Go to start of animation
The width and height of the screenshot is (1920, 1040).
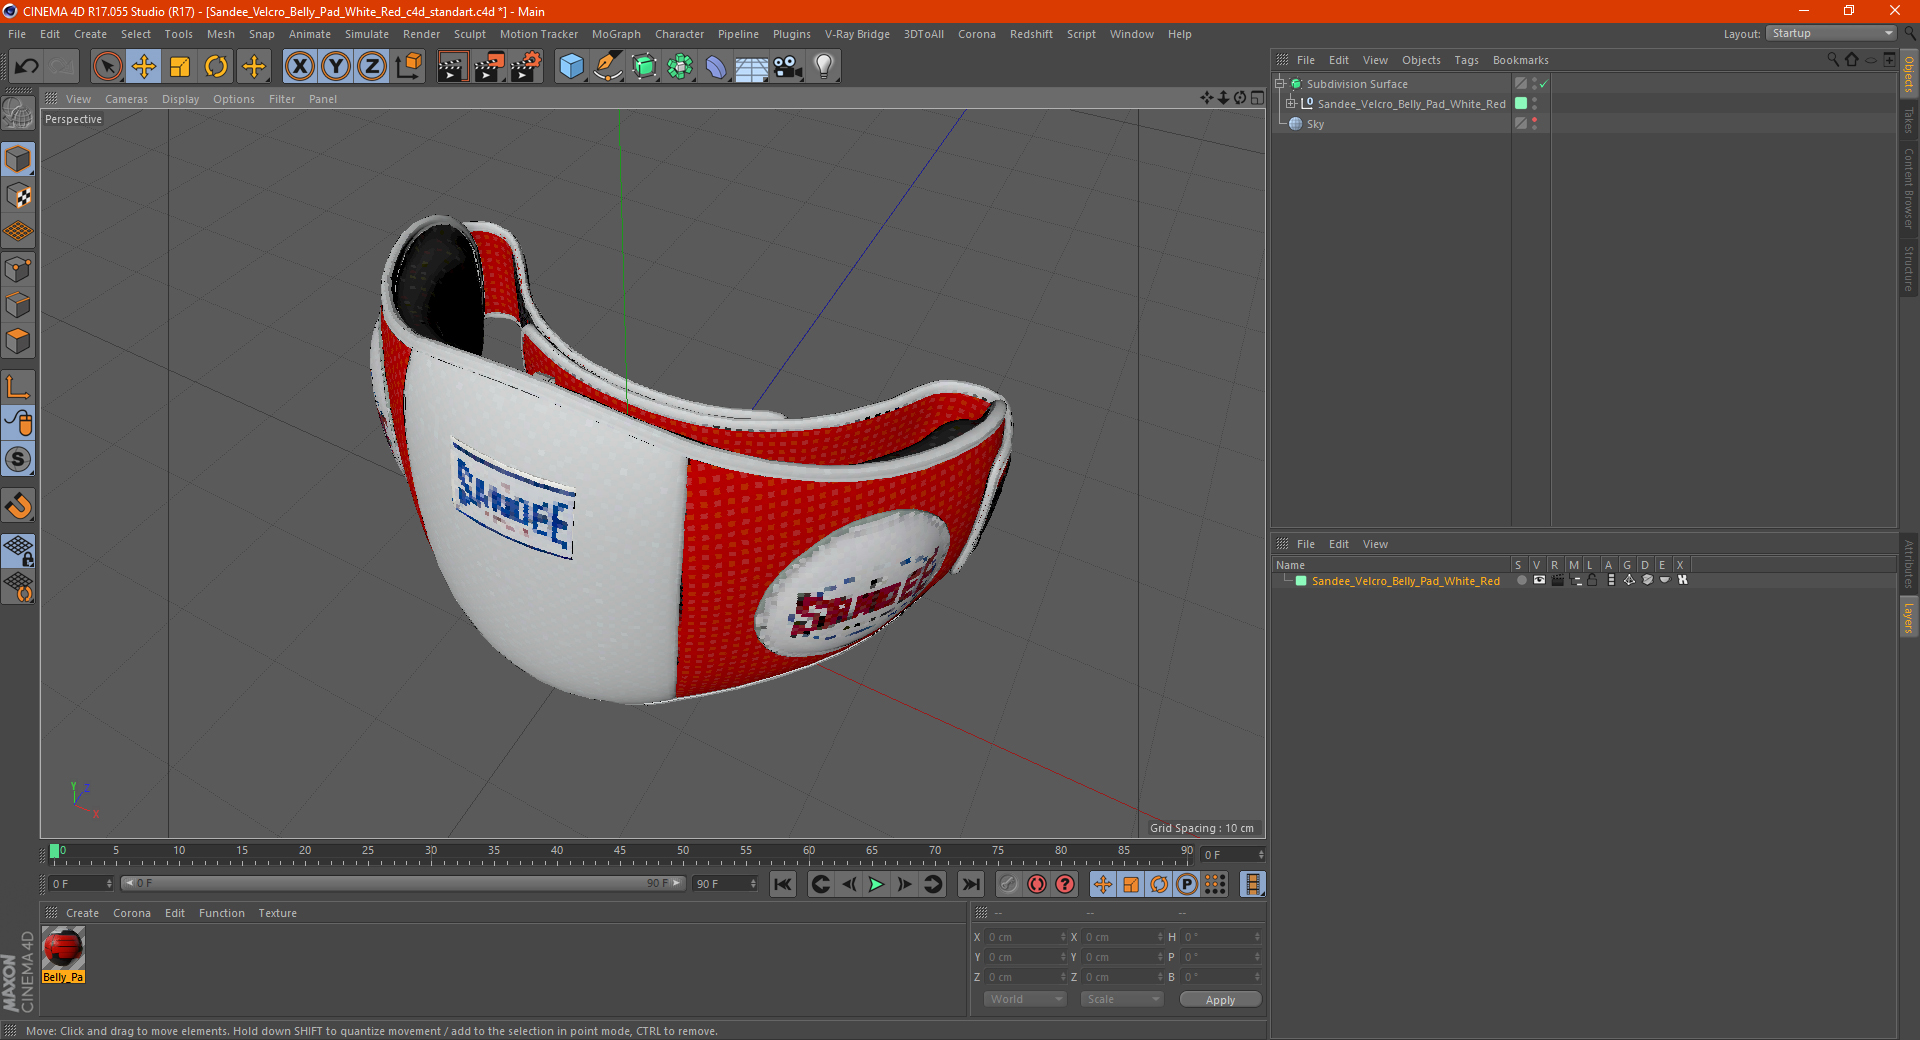coord(783,884)
